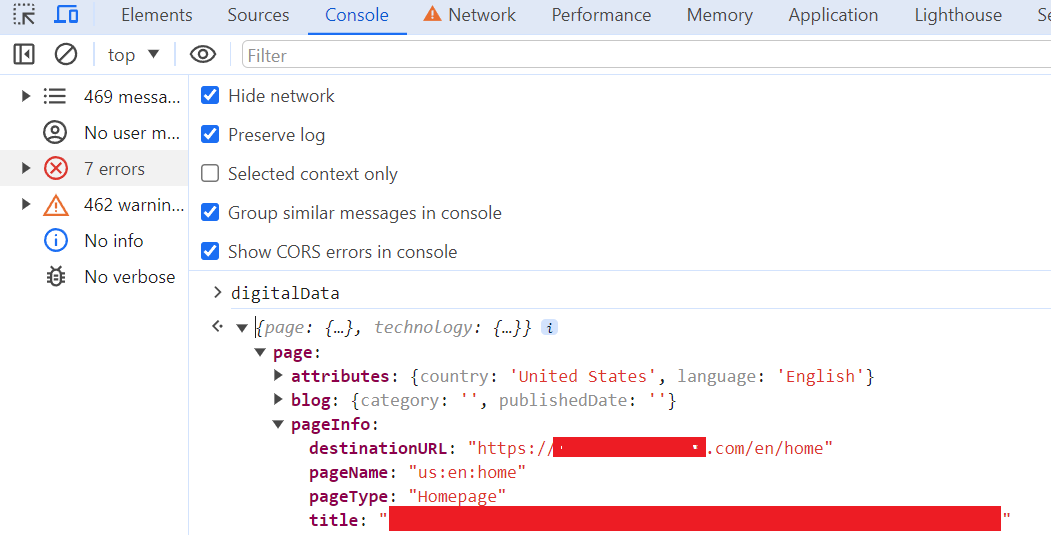This screenshot has width=1051, height=540.
Task: Click the blue info circle icon
Action: click(x=56, y=241)
